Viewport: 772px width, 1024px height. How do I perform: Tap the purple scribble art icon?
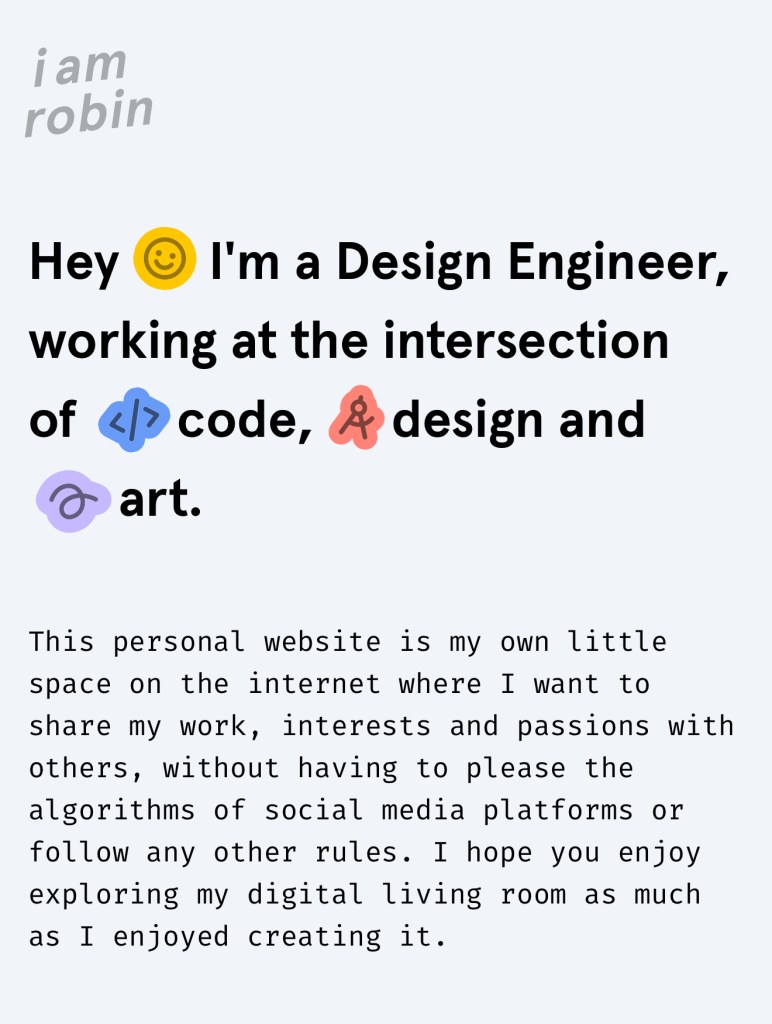tap(72, 500)
